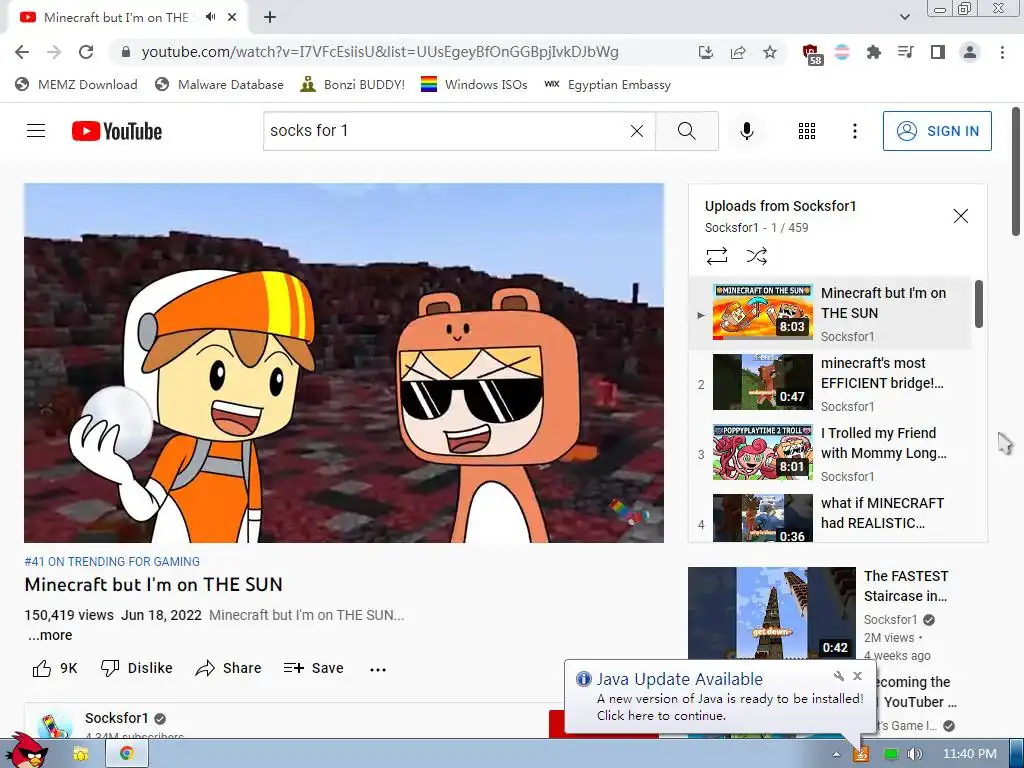Image resolution: width=1024 pixels, height=768 pixels.
Task: Open the Windows ISOs bookmark
Action: (x=474, y=84)
